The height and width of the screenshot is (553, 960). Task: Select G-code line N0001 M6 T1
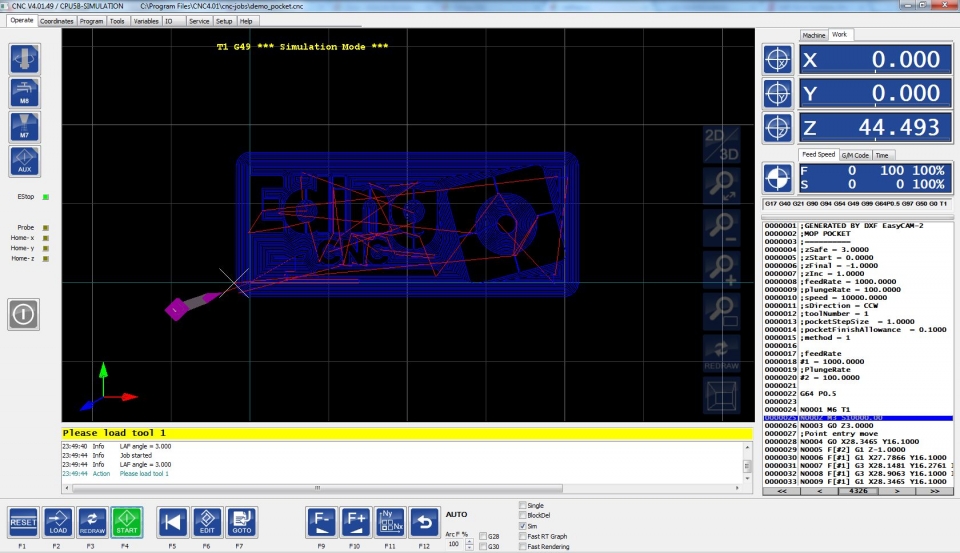click(858, 409)
